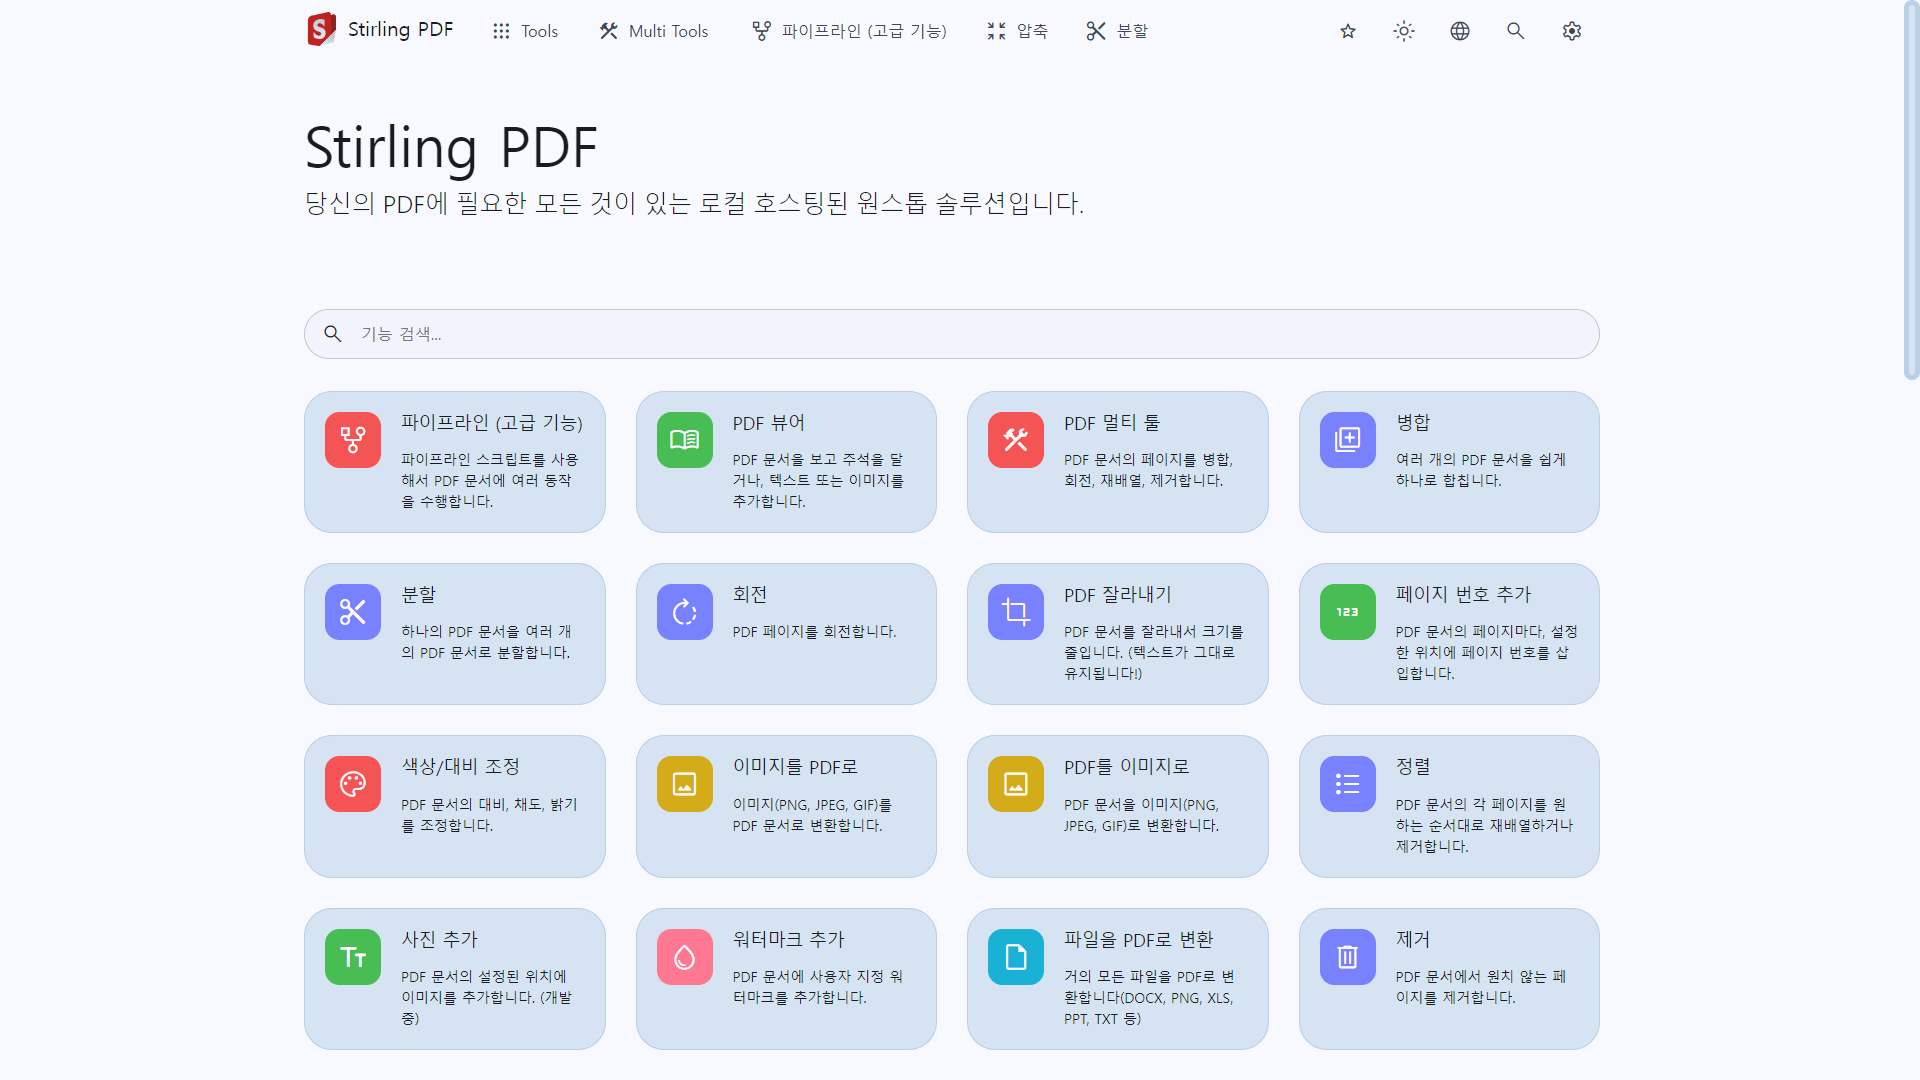Click the PDF를 이미지로 title

click(x=1127, y=767)
